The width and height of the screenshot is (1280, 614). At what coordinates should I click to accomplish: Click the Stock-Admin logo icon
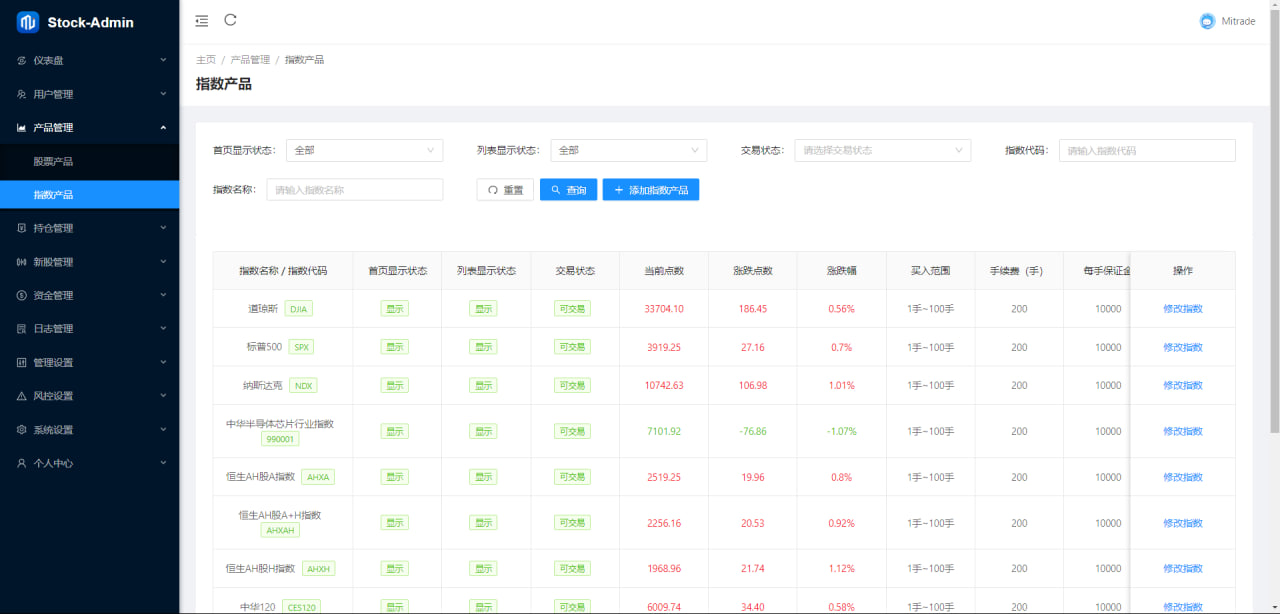click(28, 22)
